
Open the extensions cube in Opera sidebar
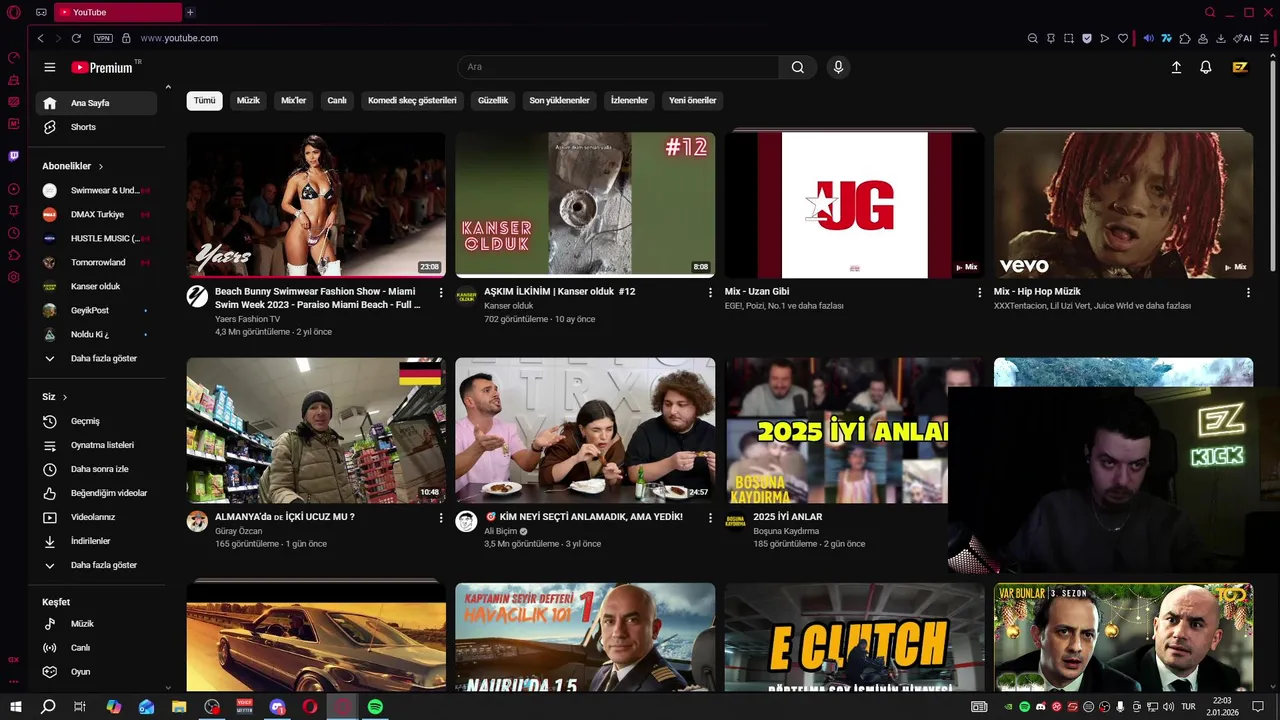14,255
